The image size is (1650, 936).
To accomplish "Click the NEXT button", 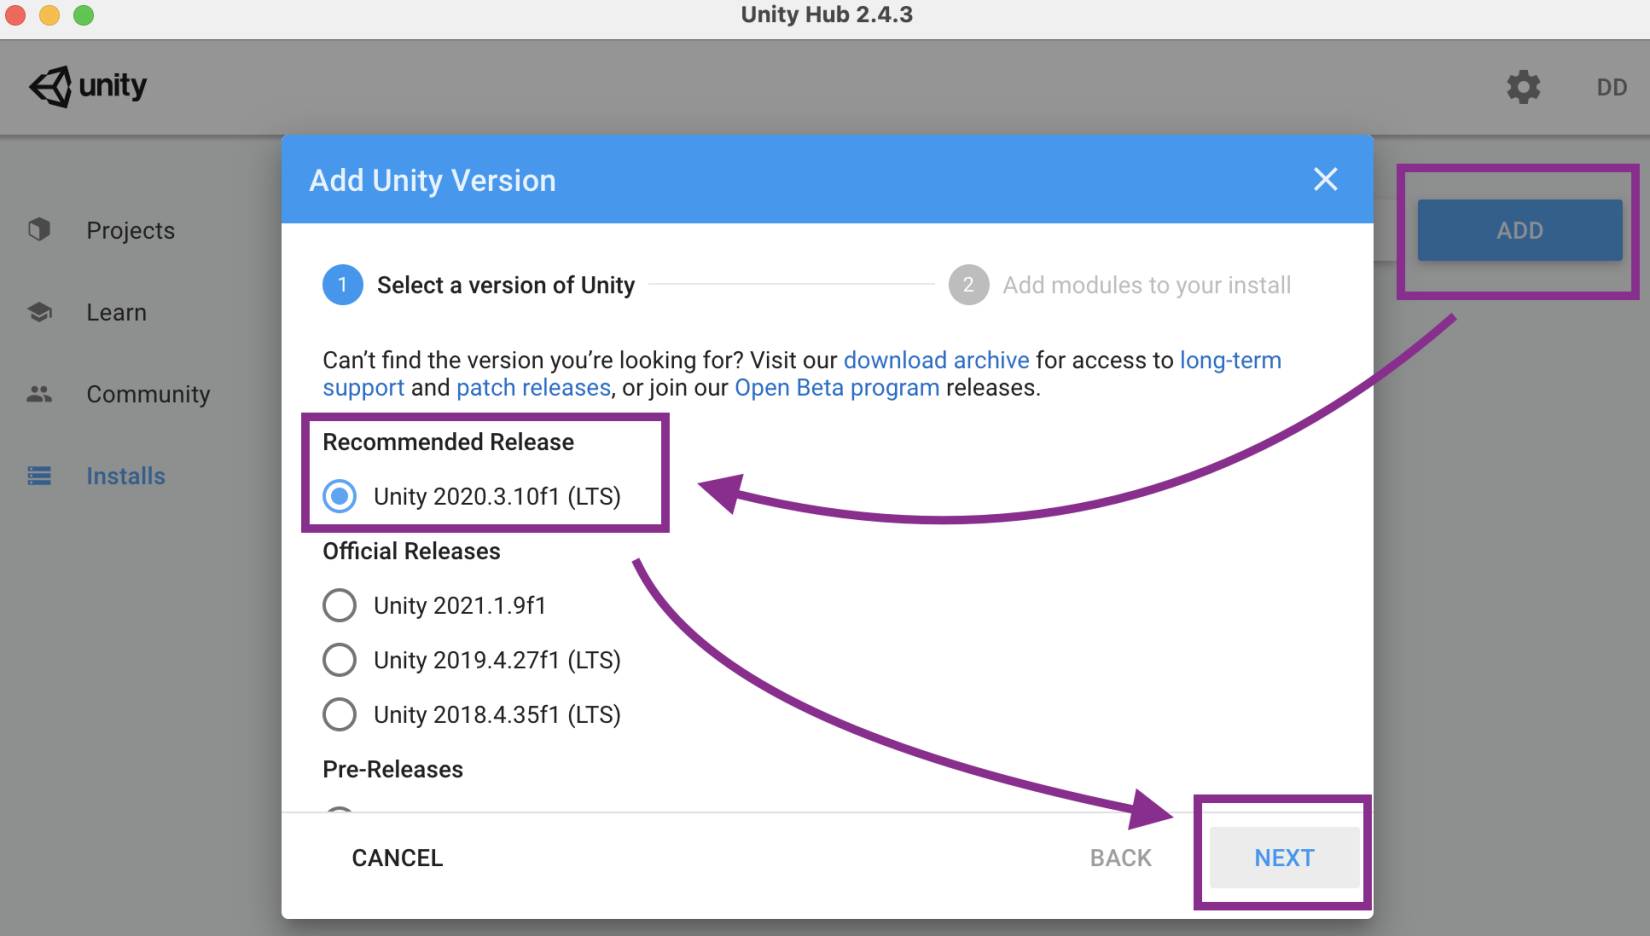I will click(1284, 857).
